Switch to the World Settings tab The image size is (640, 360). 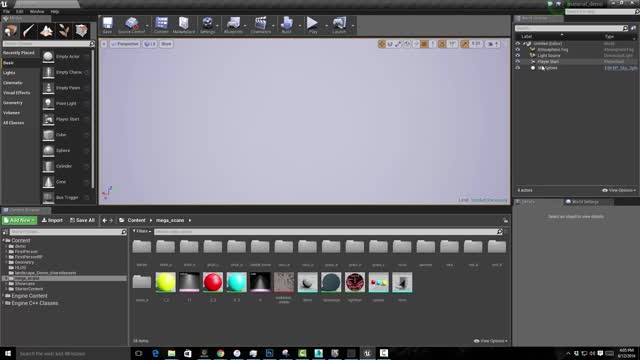click(584, 202)
